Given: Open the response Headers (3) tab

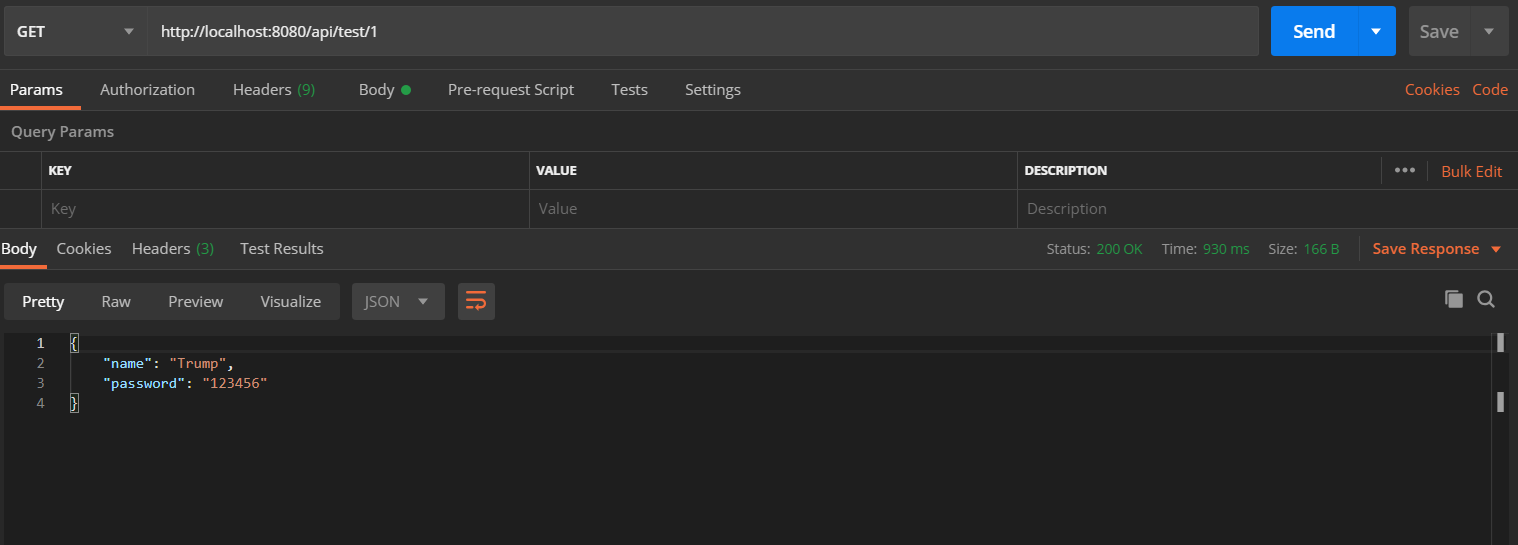Looking at the screenshot, I should [x=173, y=248].
